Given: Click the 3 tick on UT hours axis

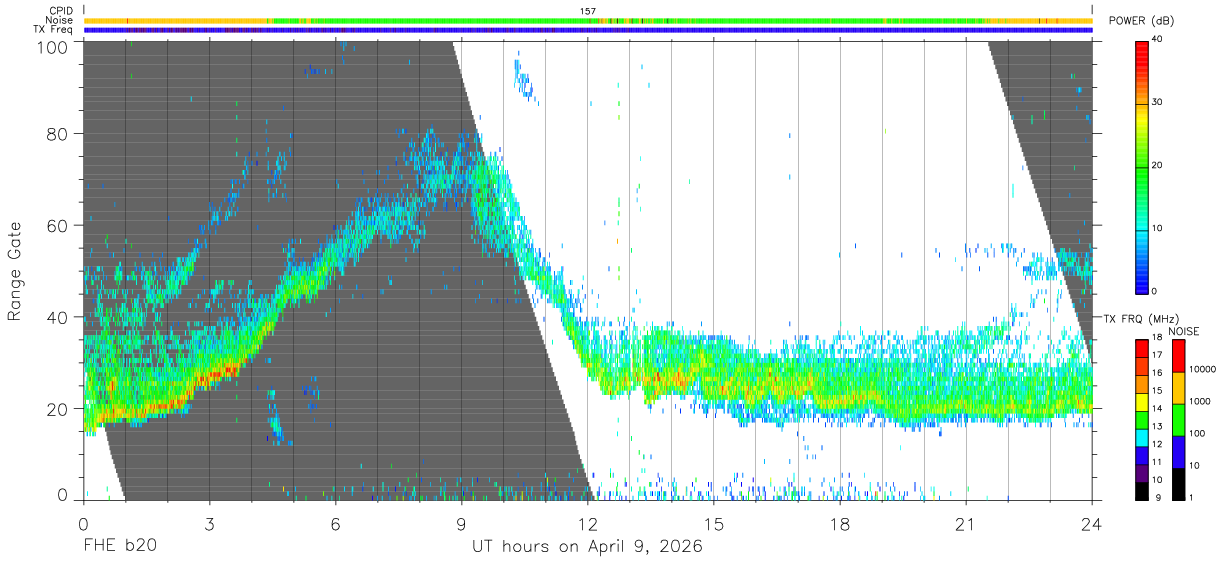Looking at the screenshot, I should click(x=209, y=523).
